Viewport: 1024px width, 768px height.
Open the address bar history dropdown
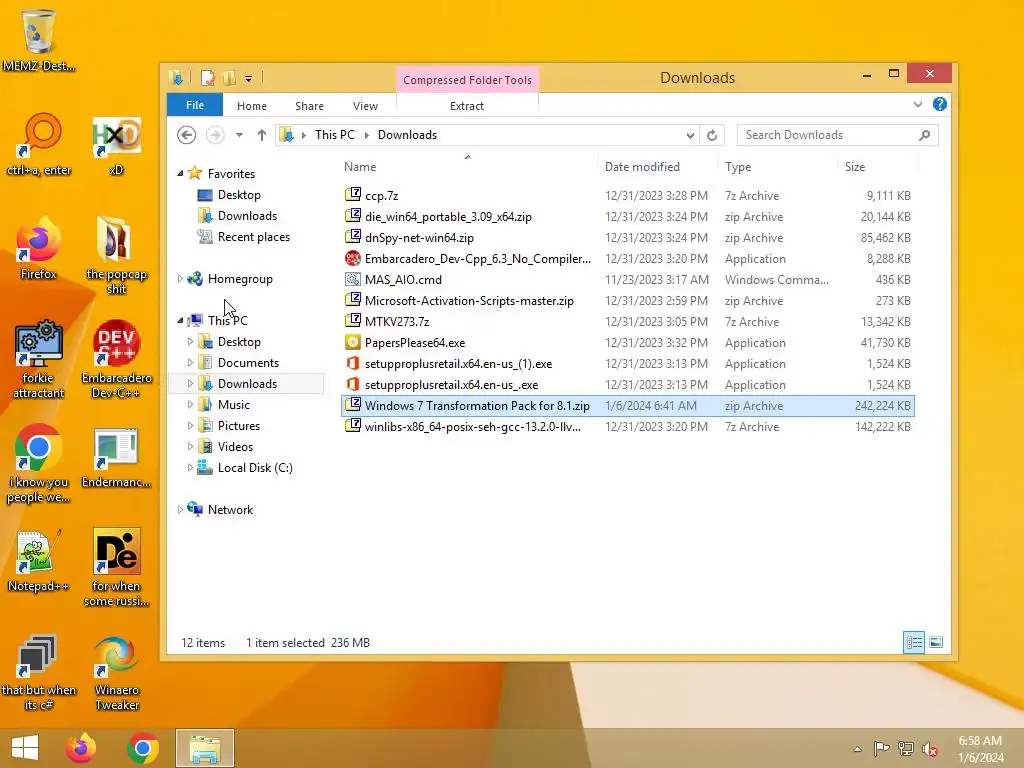[690, 135]
